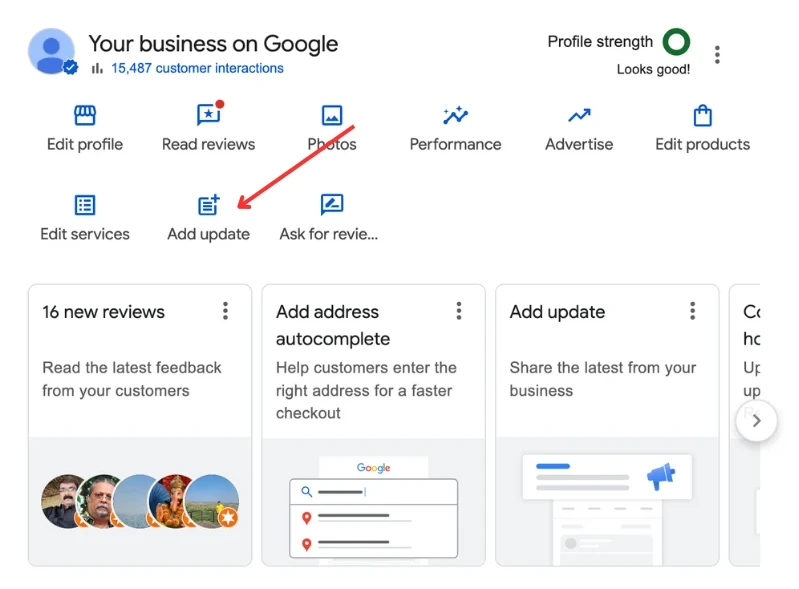
Task: Open Read reviews icon with red dot
Action: click(209, 113)
